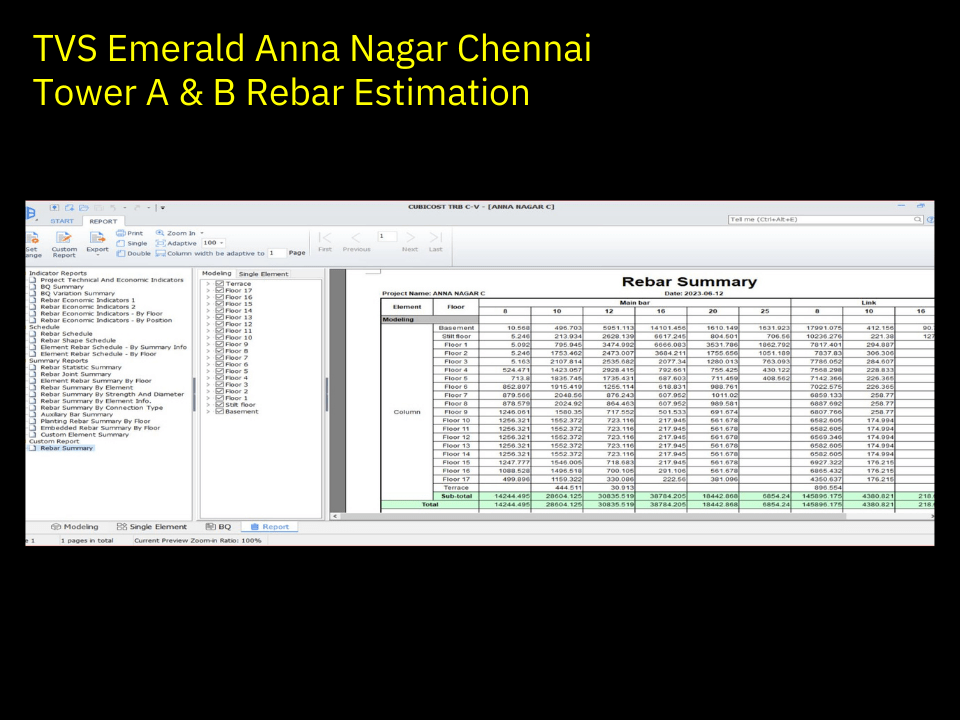Click the Undo arrow in title bar

[x=113, y=208]
